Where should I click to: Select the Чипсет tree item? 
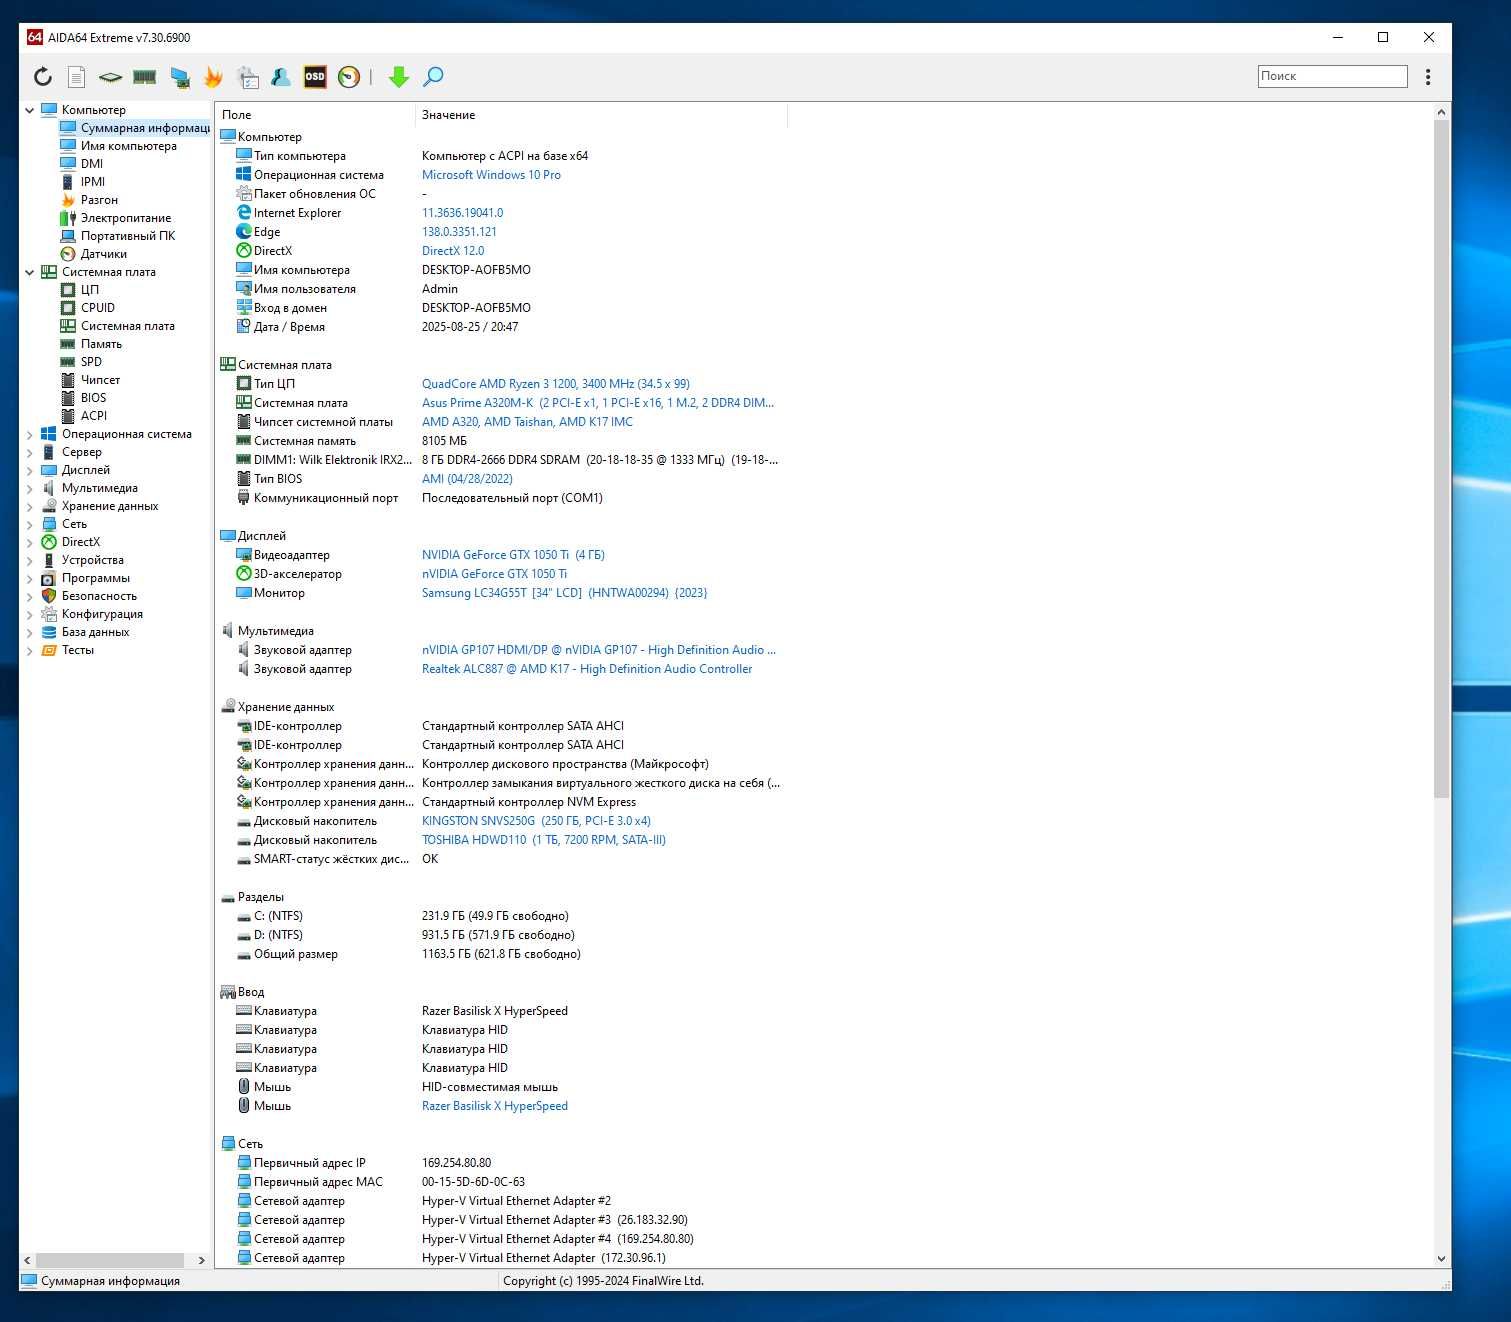100,380
